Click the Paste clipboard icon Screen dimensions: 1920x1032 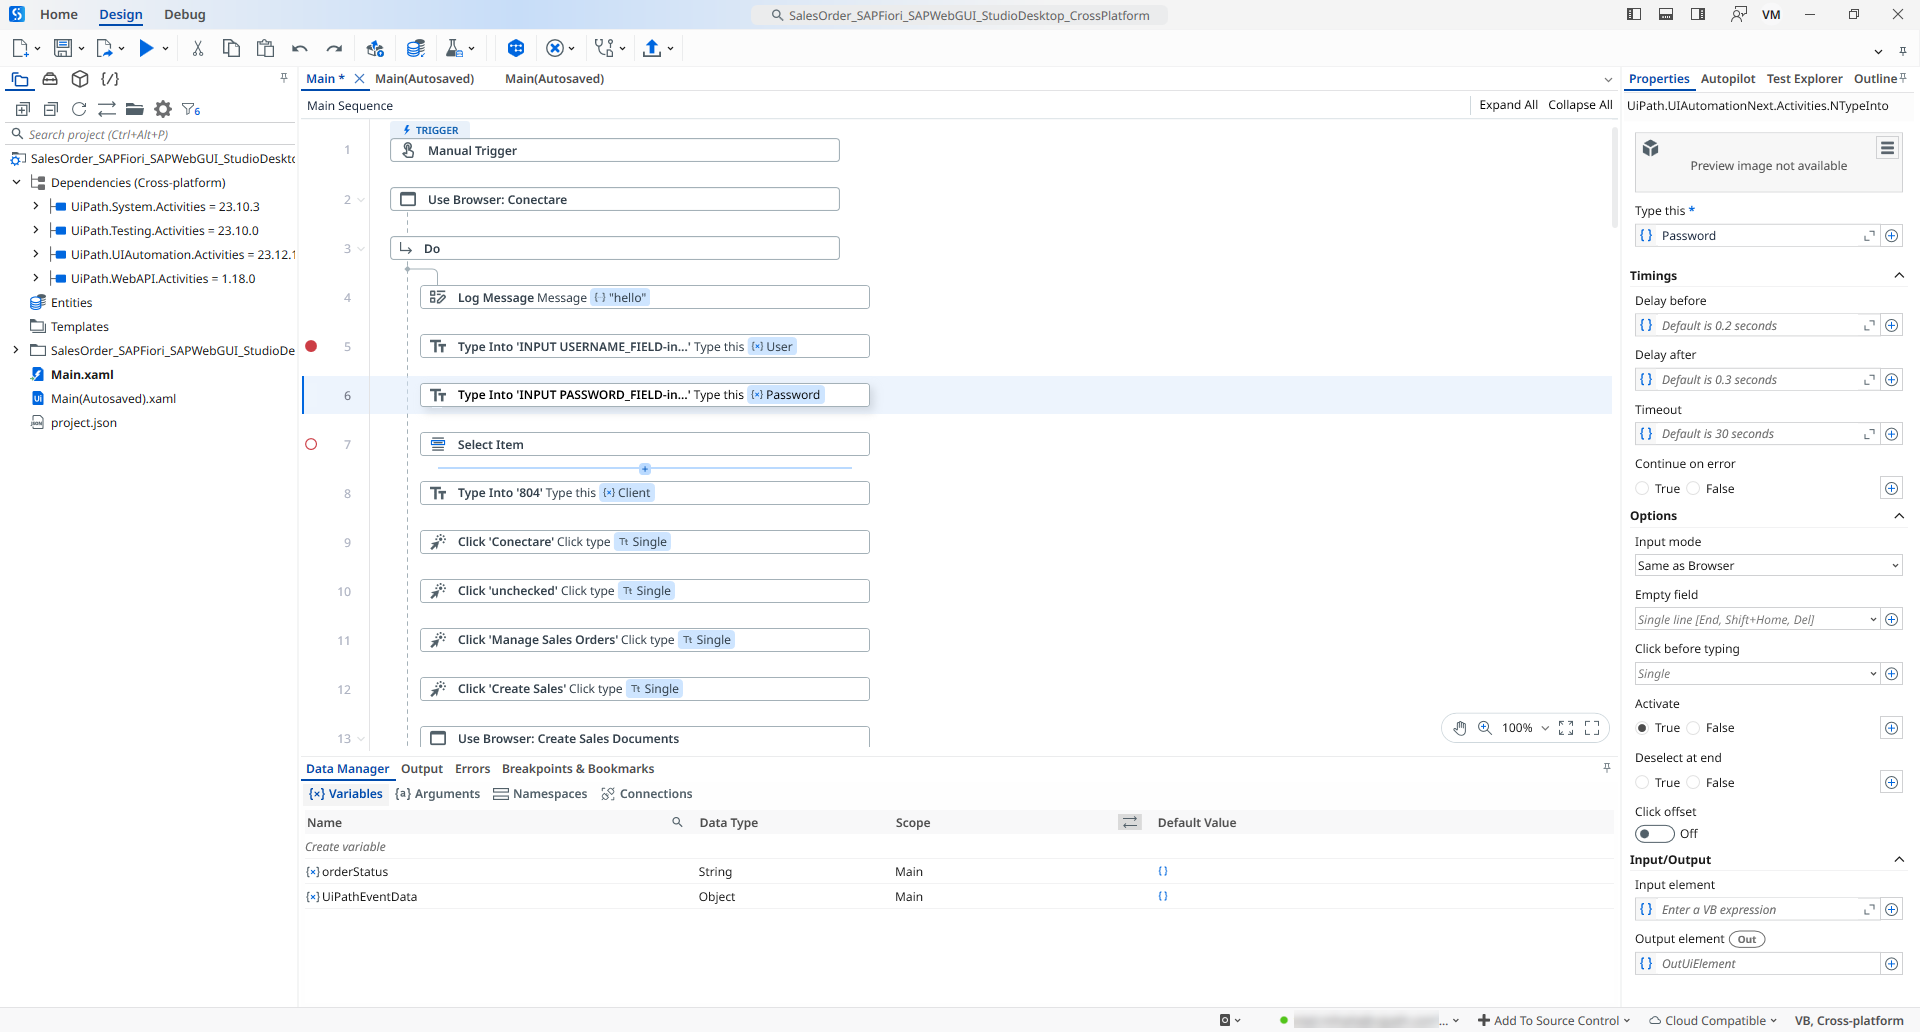click(x=265, y=48)
